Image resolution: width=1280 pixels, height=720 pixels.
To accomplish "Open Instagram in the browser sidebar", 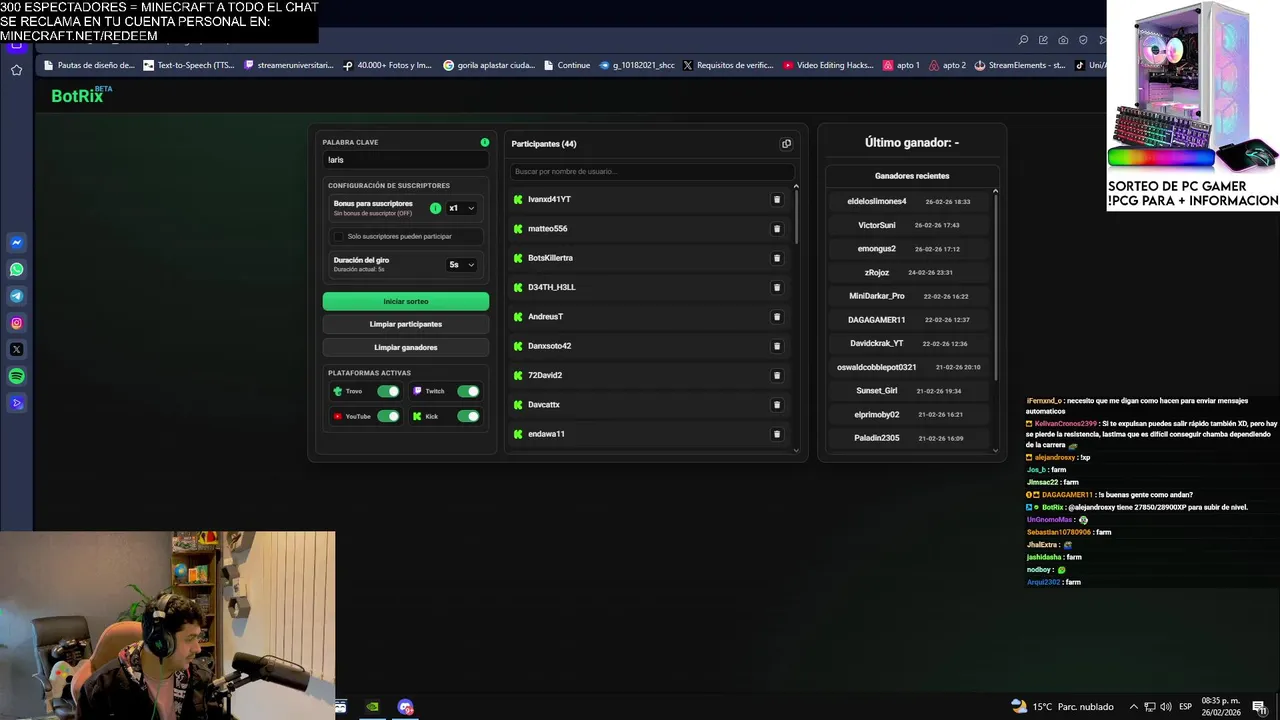I will [x=17, y=323].
